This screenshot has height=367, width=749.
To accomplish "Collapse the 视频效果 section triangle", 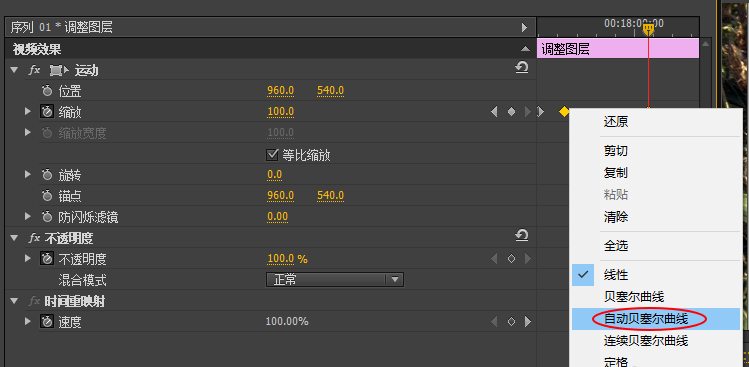I will click(x=525, y=49).
